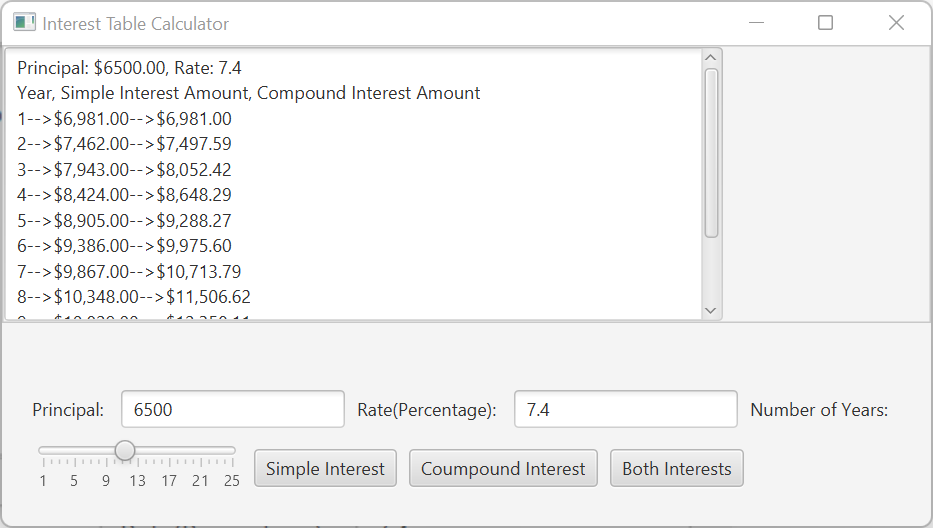This screenshot has height=528, width=933.
Task: Set years slider at the 25 tick
Action: [x=232, y=451]
